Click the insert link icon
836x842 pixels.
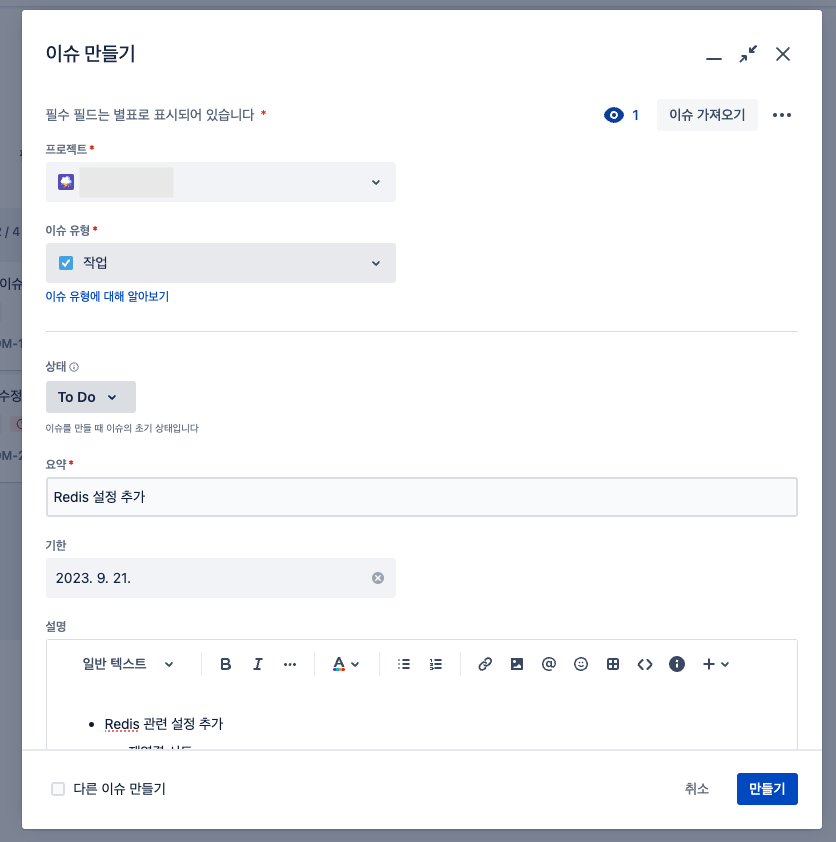[485, 664]
